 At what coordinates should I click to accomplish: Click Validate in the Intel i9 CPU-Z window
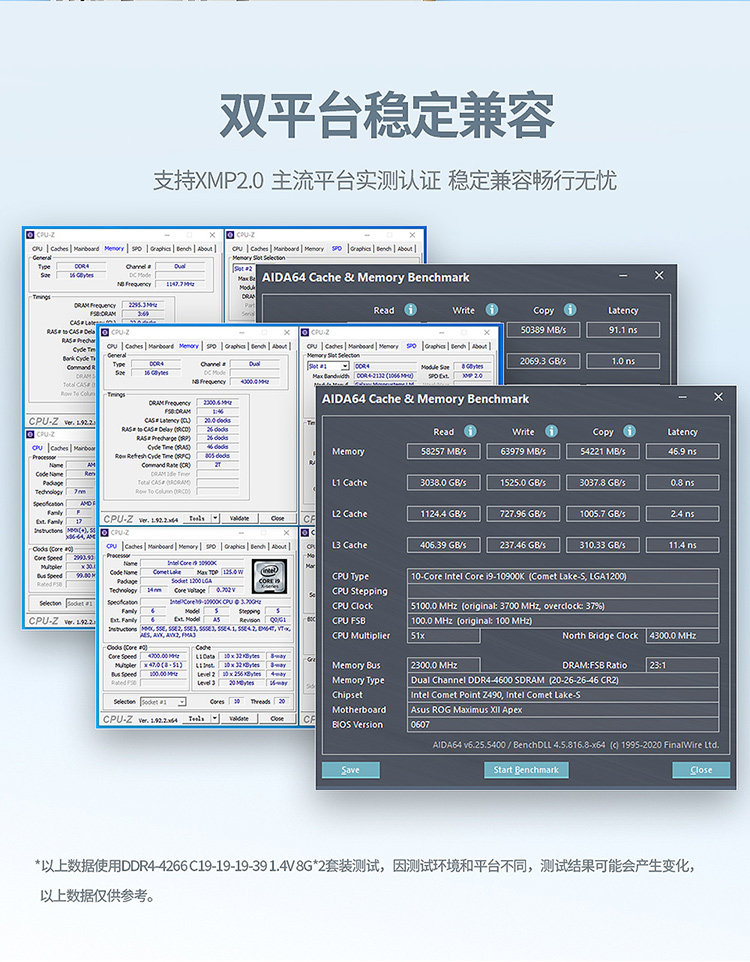click(x=239, y=718)
